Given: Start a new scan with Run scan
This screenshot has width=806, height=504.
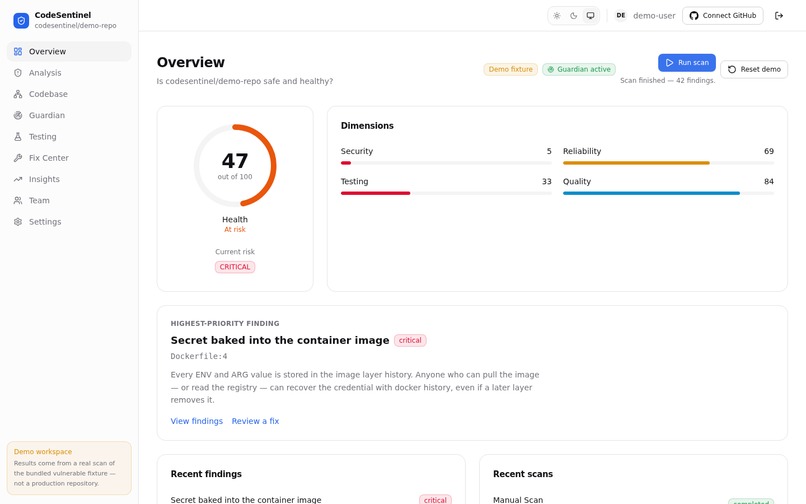Looking at the screenshot, I should pos(687,63).
